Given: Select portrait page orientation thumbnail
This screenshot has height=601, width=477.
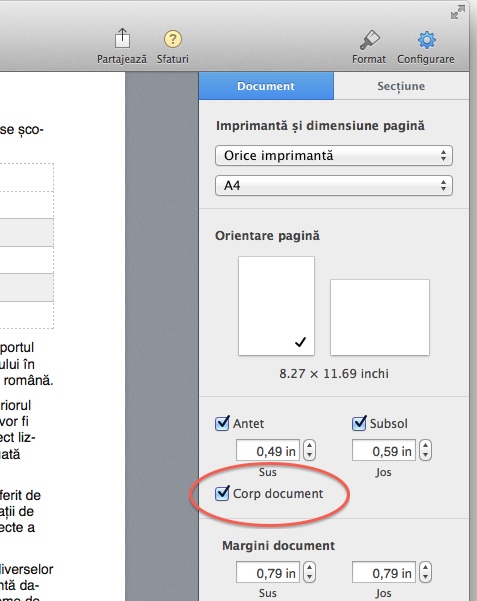Looking at the screenshot, I should (276, 306).
